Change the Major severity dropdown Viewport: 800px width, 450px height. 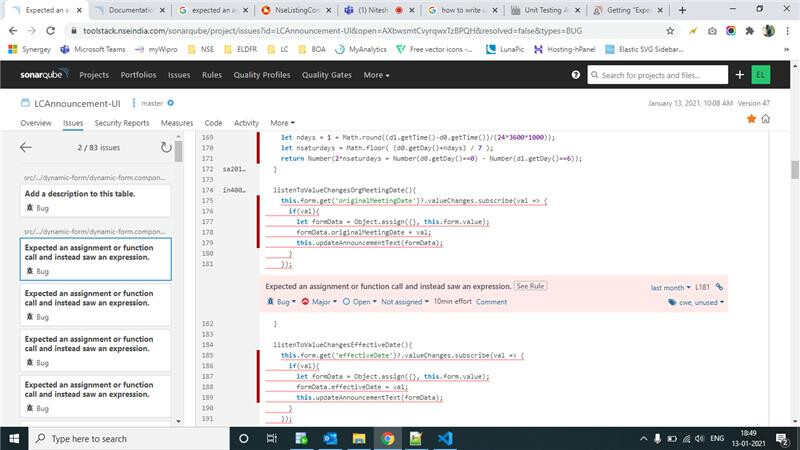(319, 302)
